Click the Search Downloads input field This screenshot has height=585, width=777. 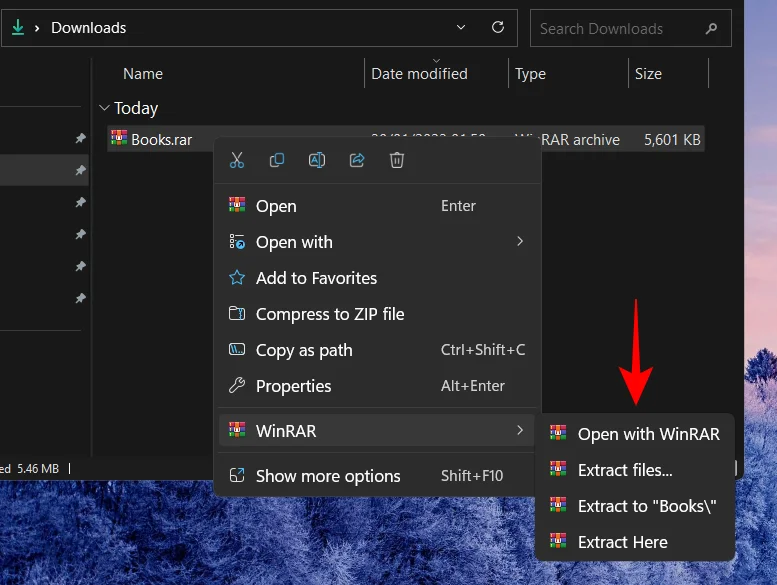[615, 29]
